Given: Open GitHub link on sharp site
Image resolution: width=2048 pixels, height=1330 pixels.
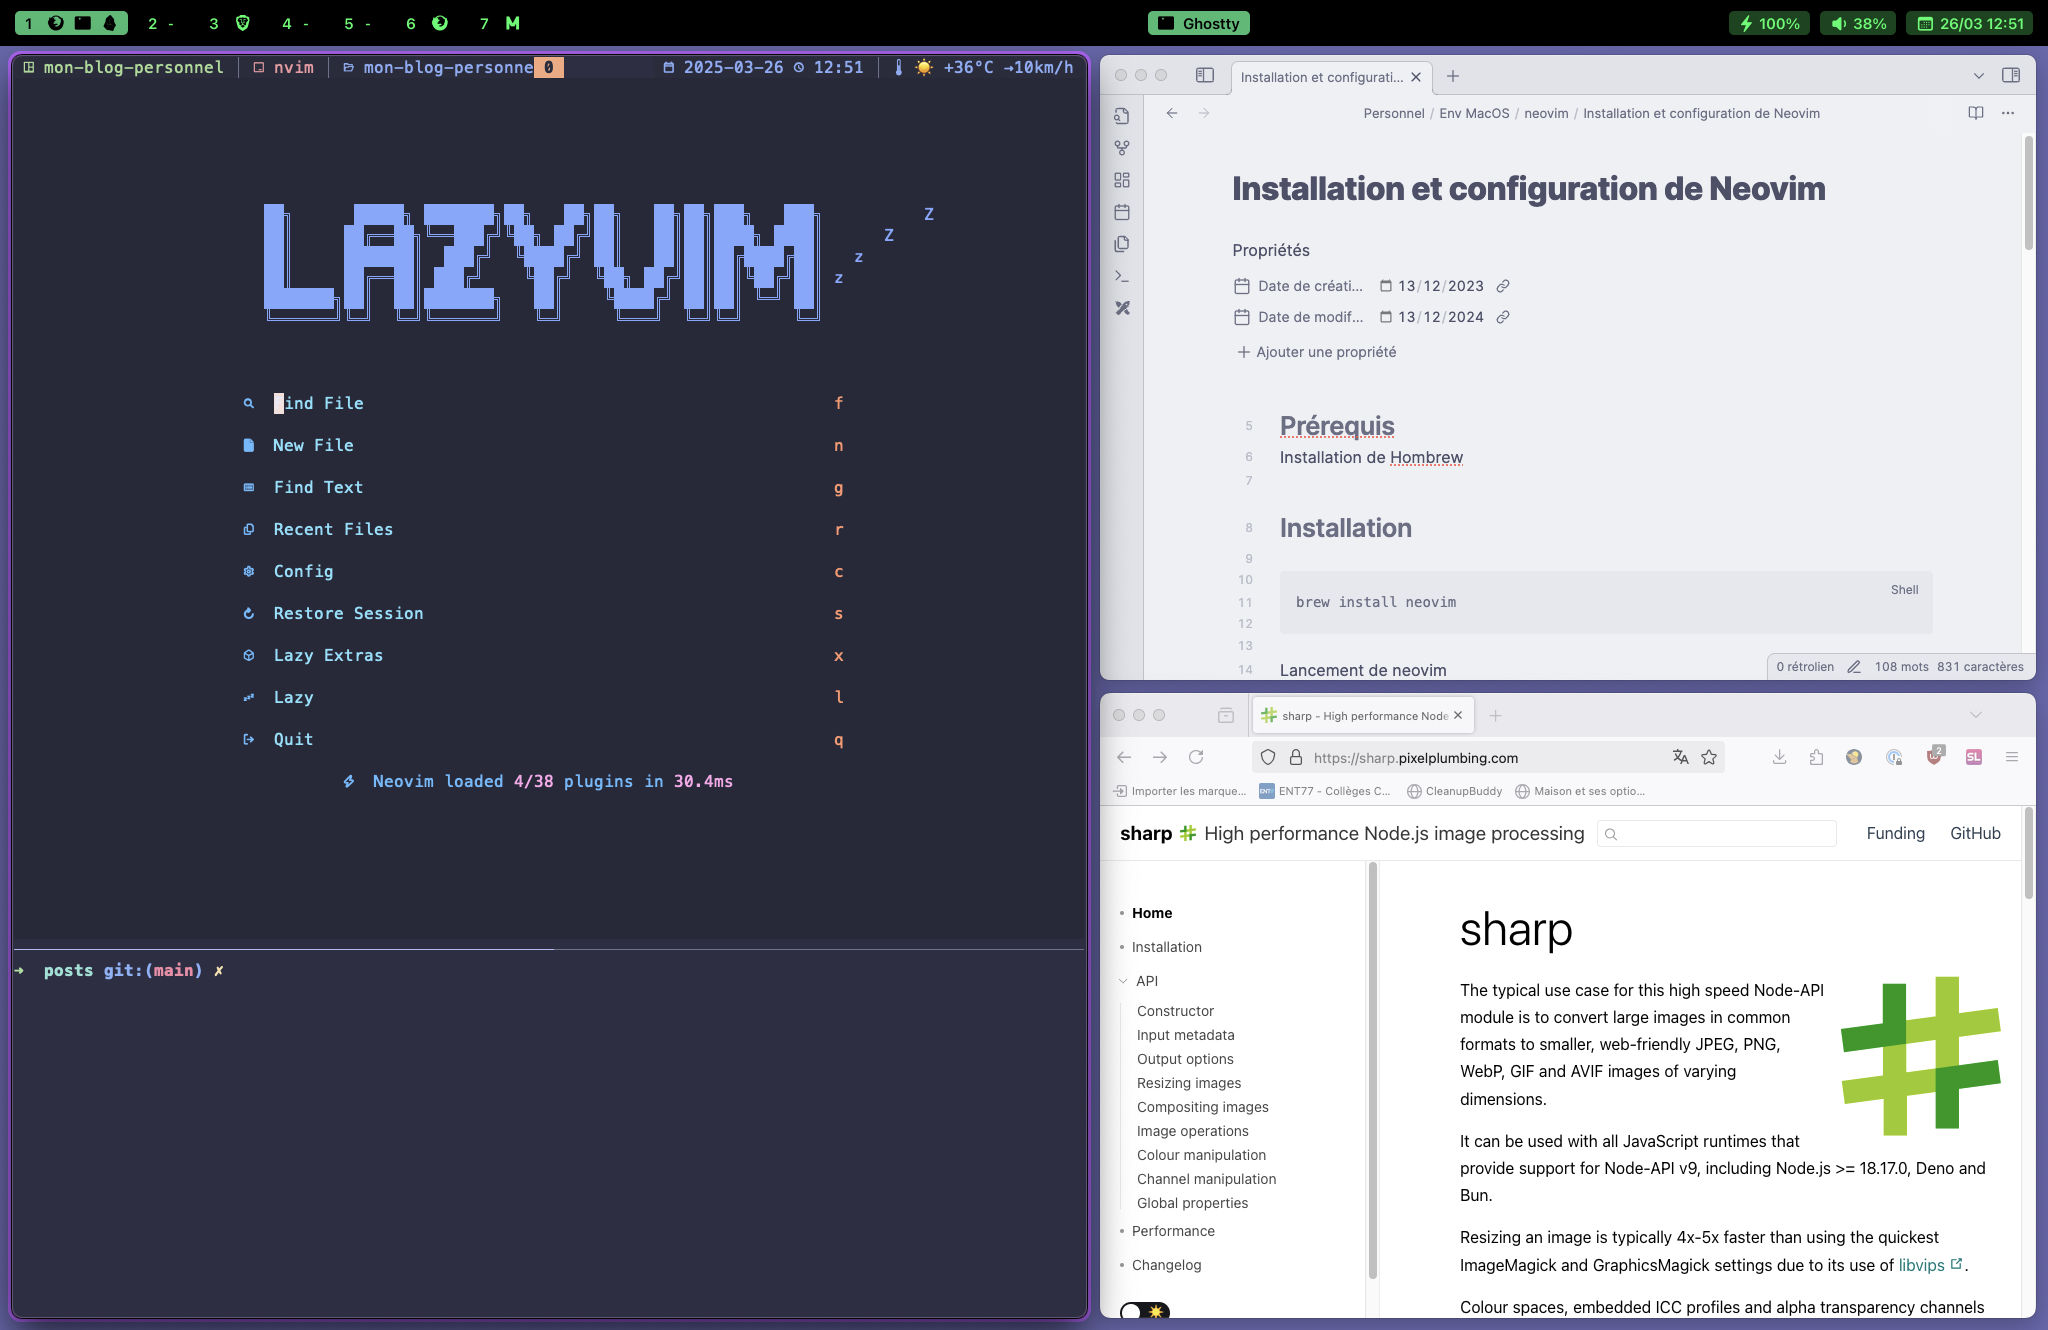Looking at the screenshot, I should click(1975, 833).
